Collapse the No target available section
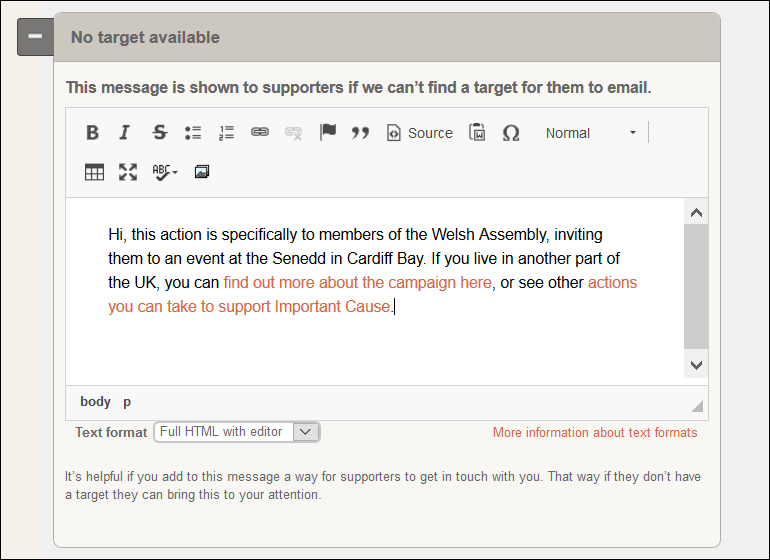Viewport: 770px width, 560px height. pyautogui.click(x=35, y=37)
